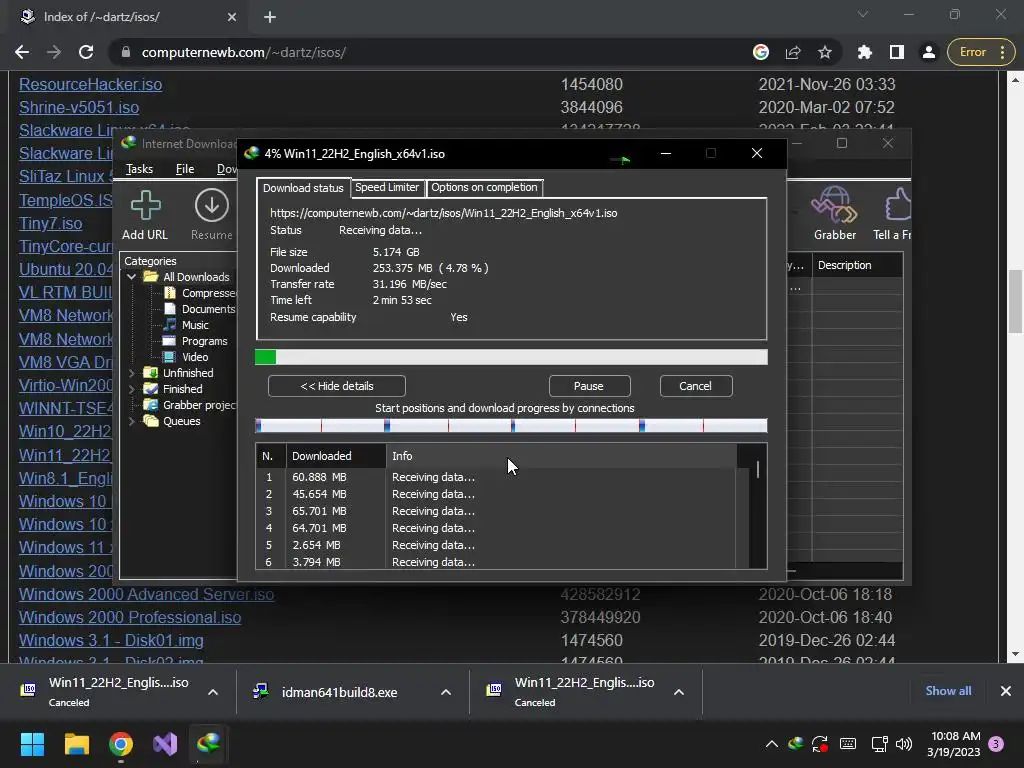Click the Google icon in address bar
Screen dimensions: 1024x768
pyautogui.click(x=761, y=52)
